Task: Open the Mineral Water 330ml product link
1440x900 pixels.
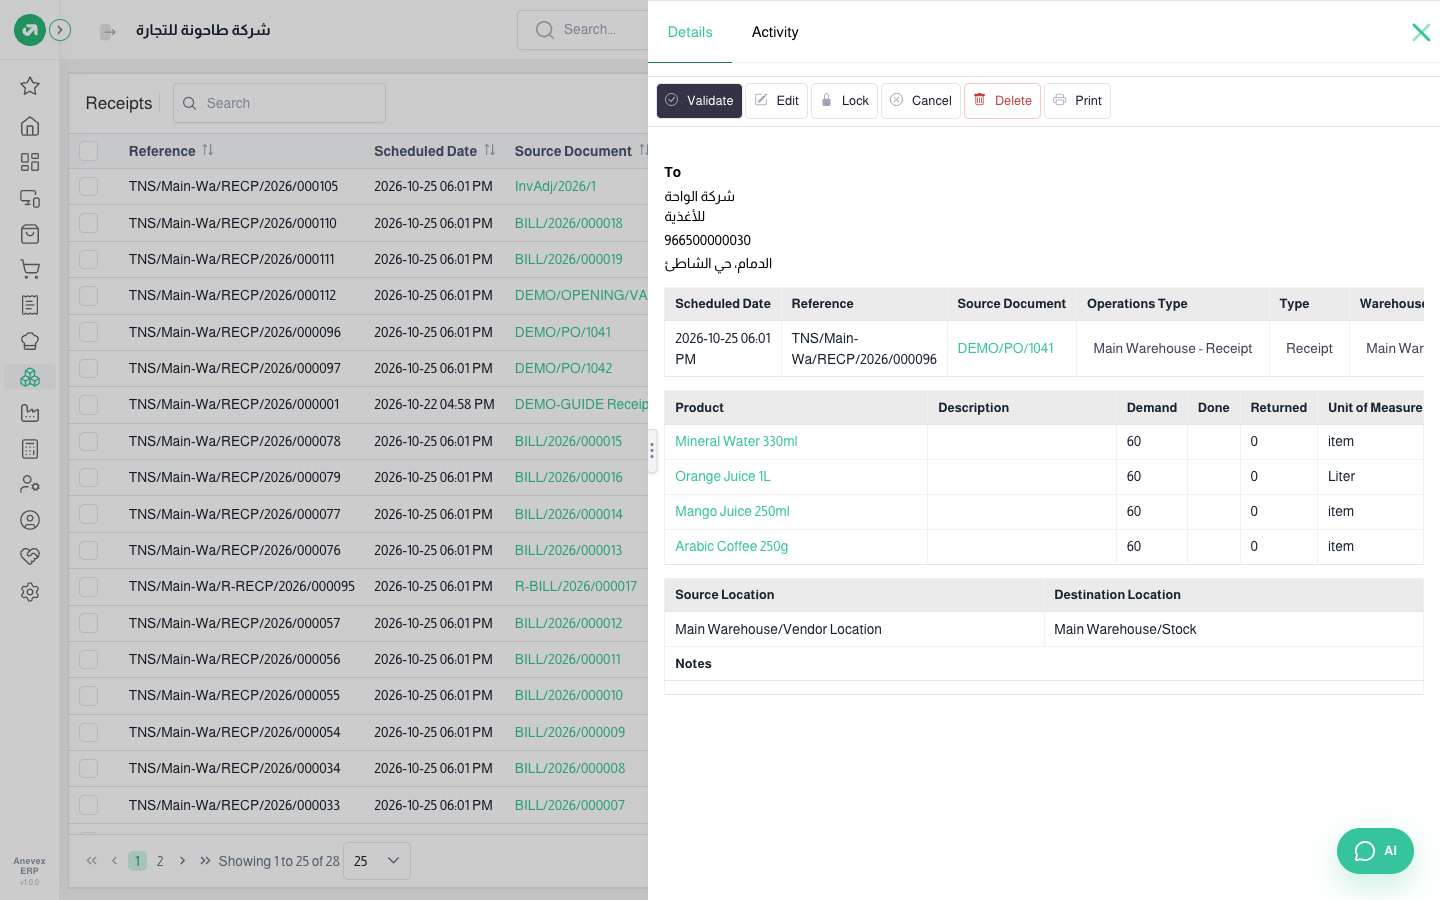Action: click(736, 441)
